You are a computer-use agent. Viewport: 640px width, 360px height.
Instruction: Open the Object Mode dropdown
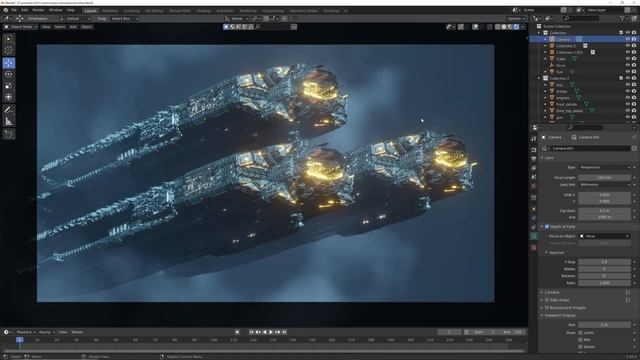point(21,27)
